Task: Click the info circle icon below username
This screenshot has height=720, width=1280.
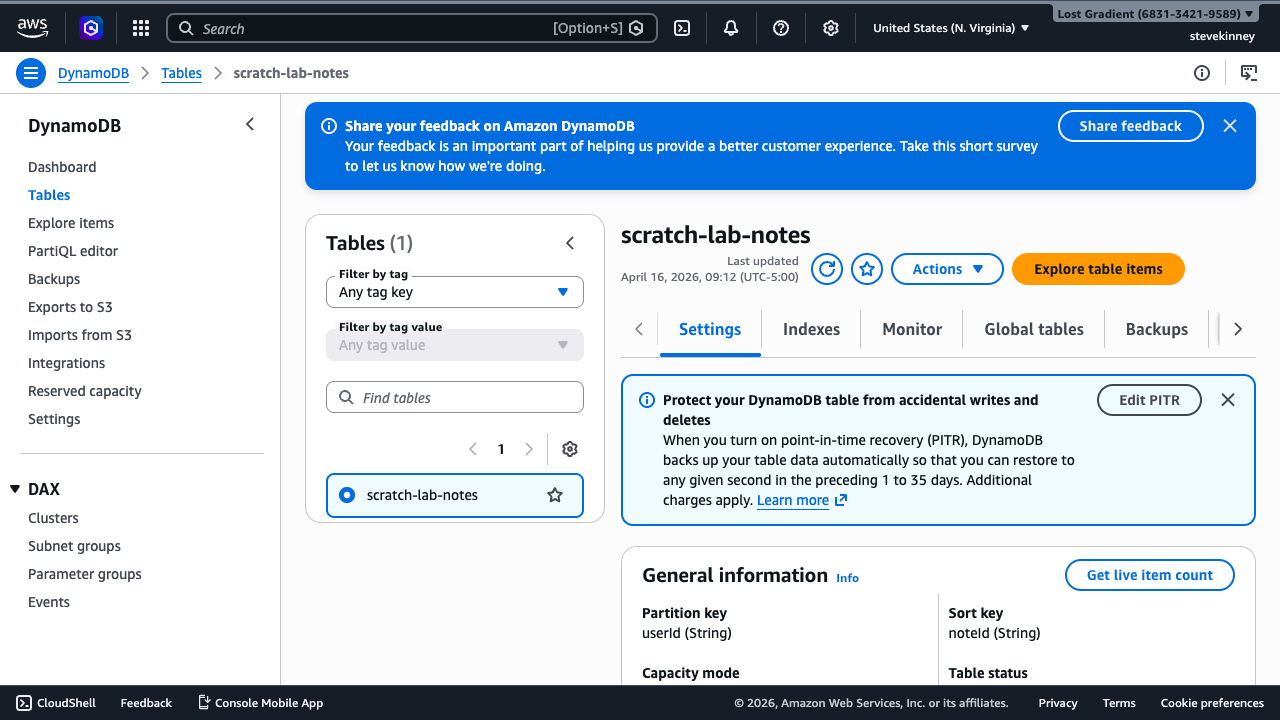Action: point(1202,73)
